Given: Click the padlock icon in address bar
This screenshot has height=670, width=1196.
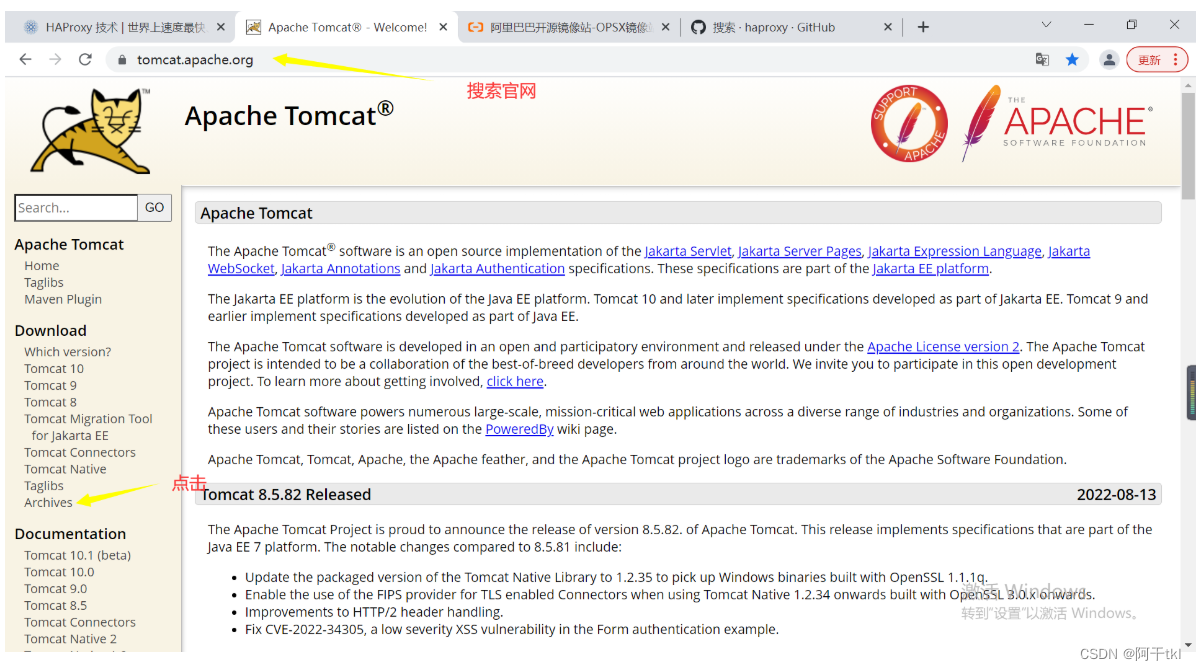Looking at the screenshot, I should (121, 60).
